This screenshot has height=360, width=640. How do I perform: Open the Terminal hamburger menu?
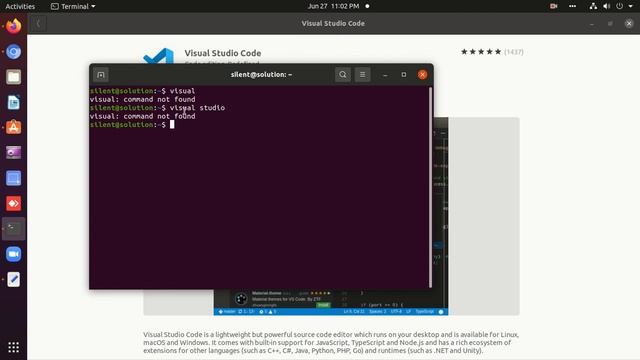point(362,75)
